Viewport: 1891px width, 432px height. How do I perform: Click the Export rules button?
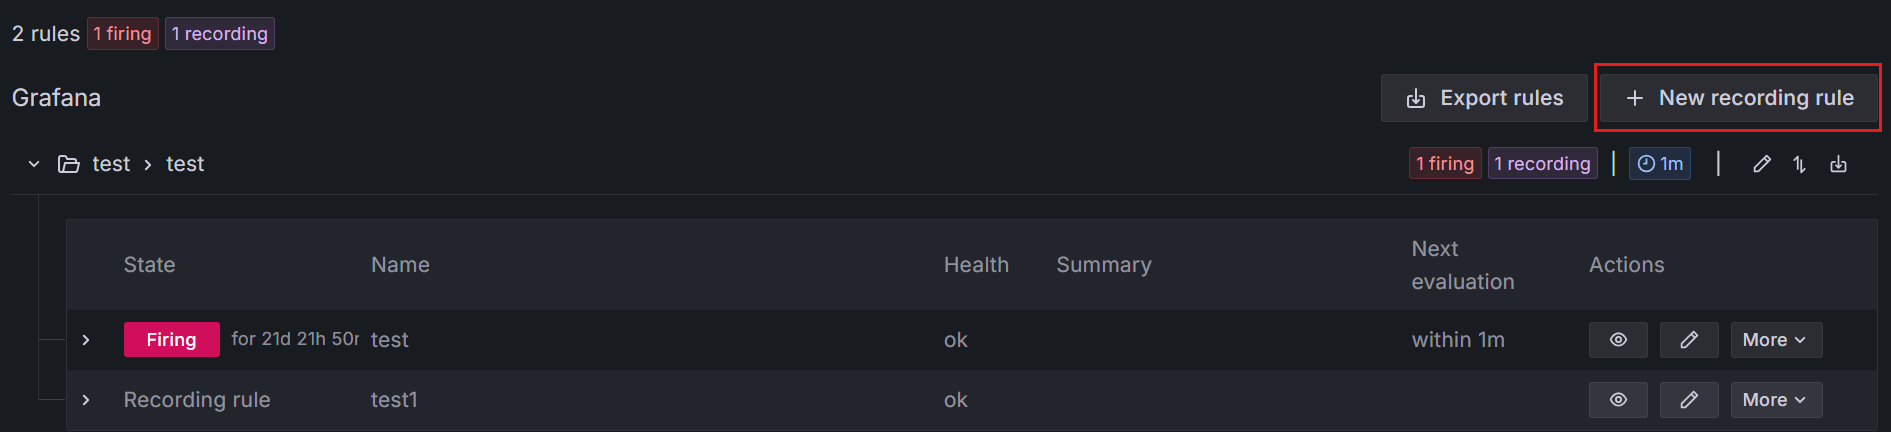(1484, 98)
